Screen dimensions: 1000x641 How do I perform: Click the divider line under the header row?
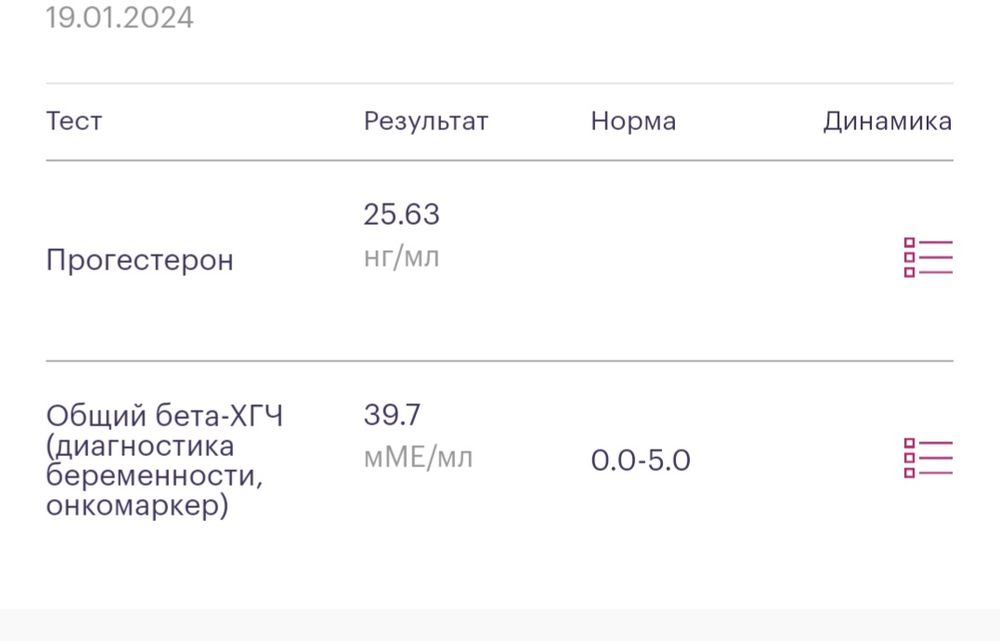click(x=500, y=160)
